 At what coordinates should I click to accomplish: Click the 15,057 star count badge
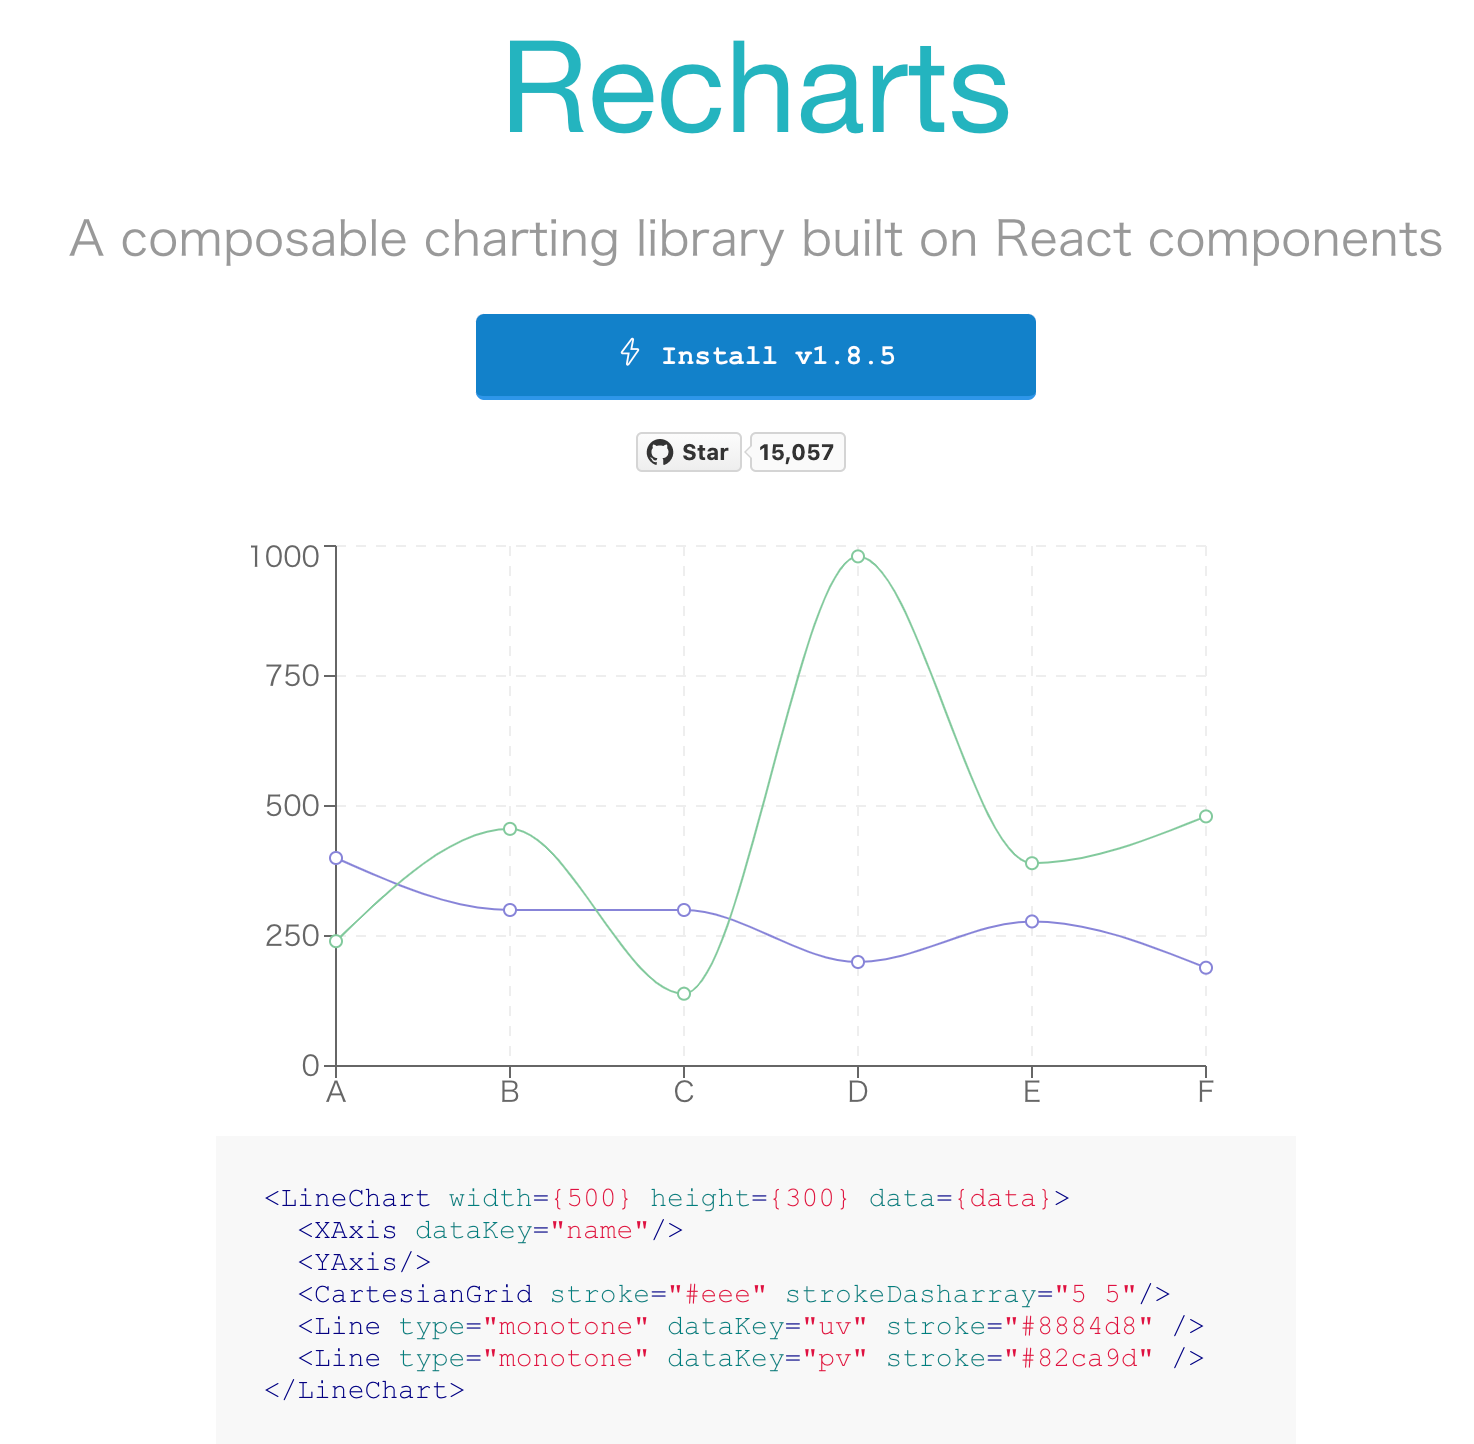797,452
